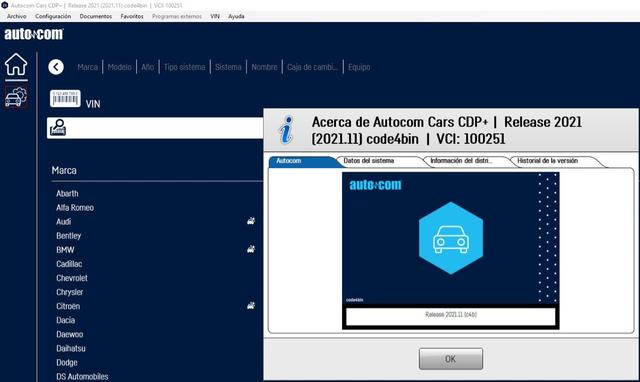Viewport: 640px width, 382px height.
Task: Choose Daewoo from the brand list
Action: (x=70, y=334)
